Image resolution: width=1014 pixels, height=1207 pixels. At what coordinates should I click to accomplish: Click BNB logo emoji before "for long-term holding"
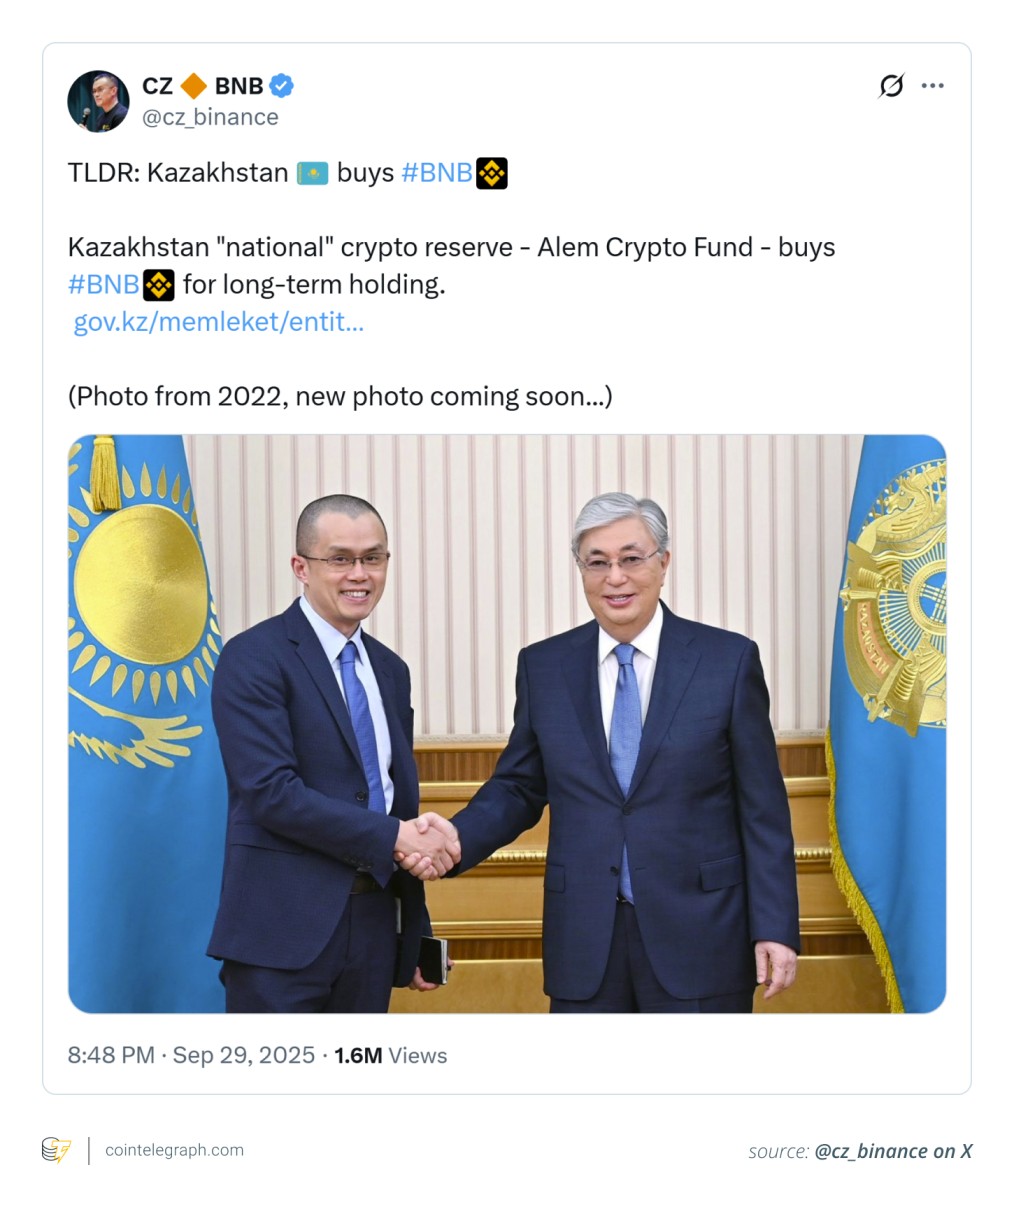159,285
